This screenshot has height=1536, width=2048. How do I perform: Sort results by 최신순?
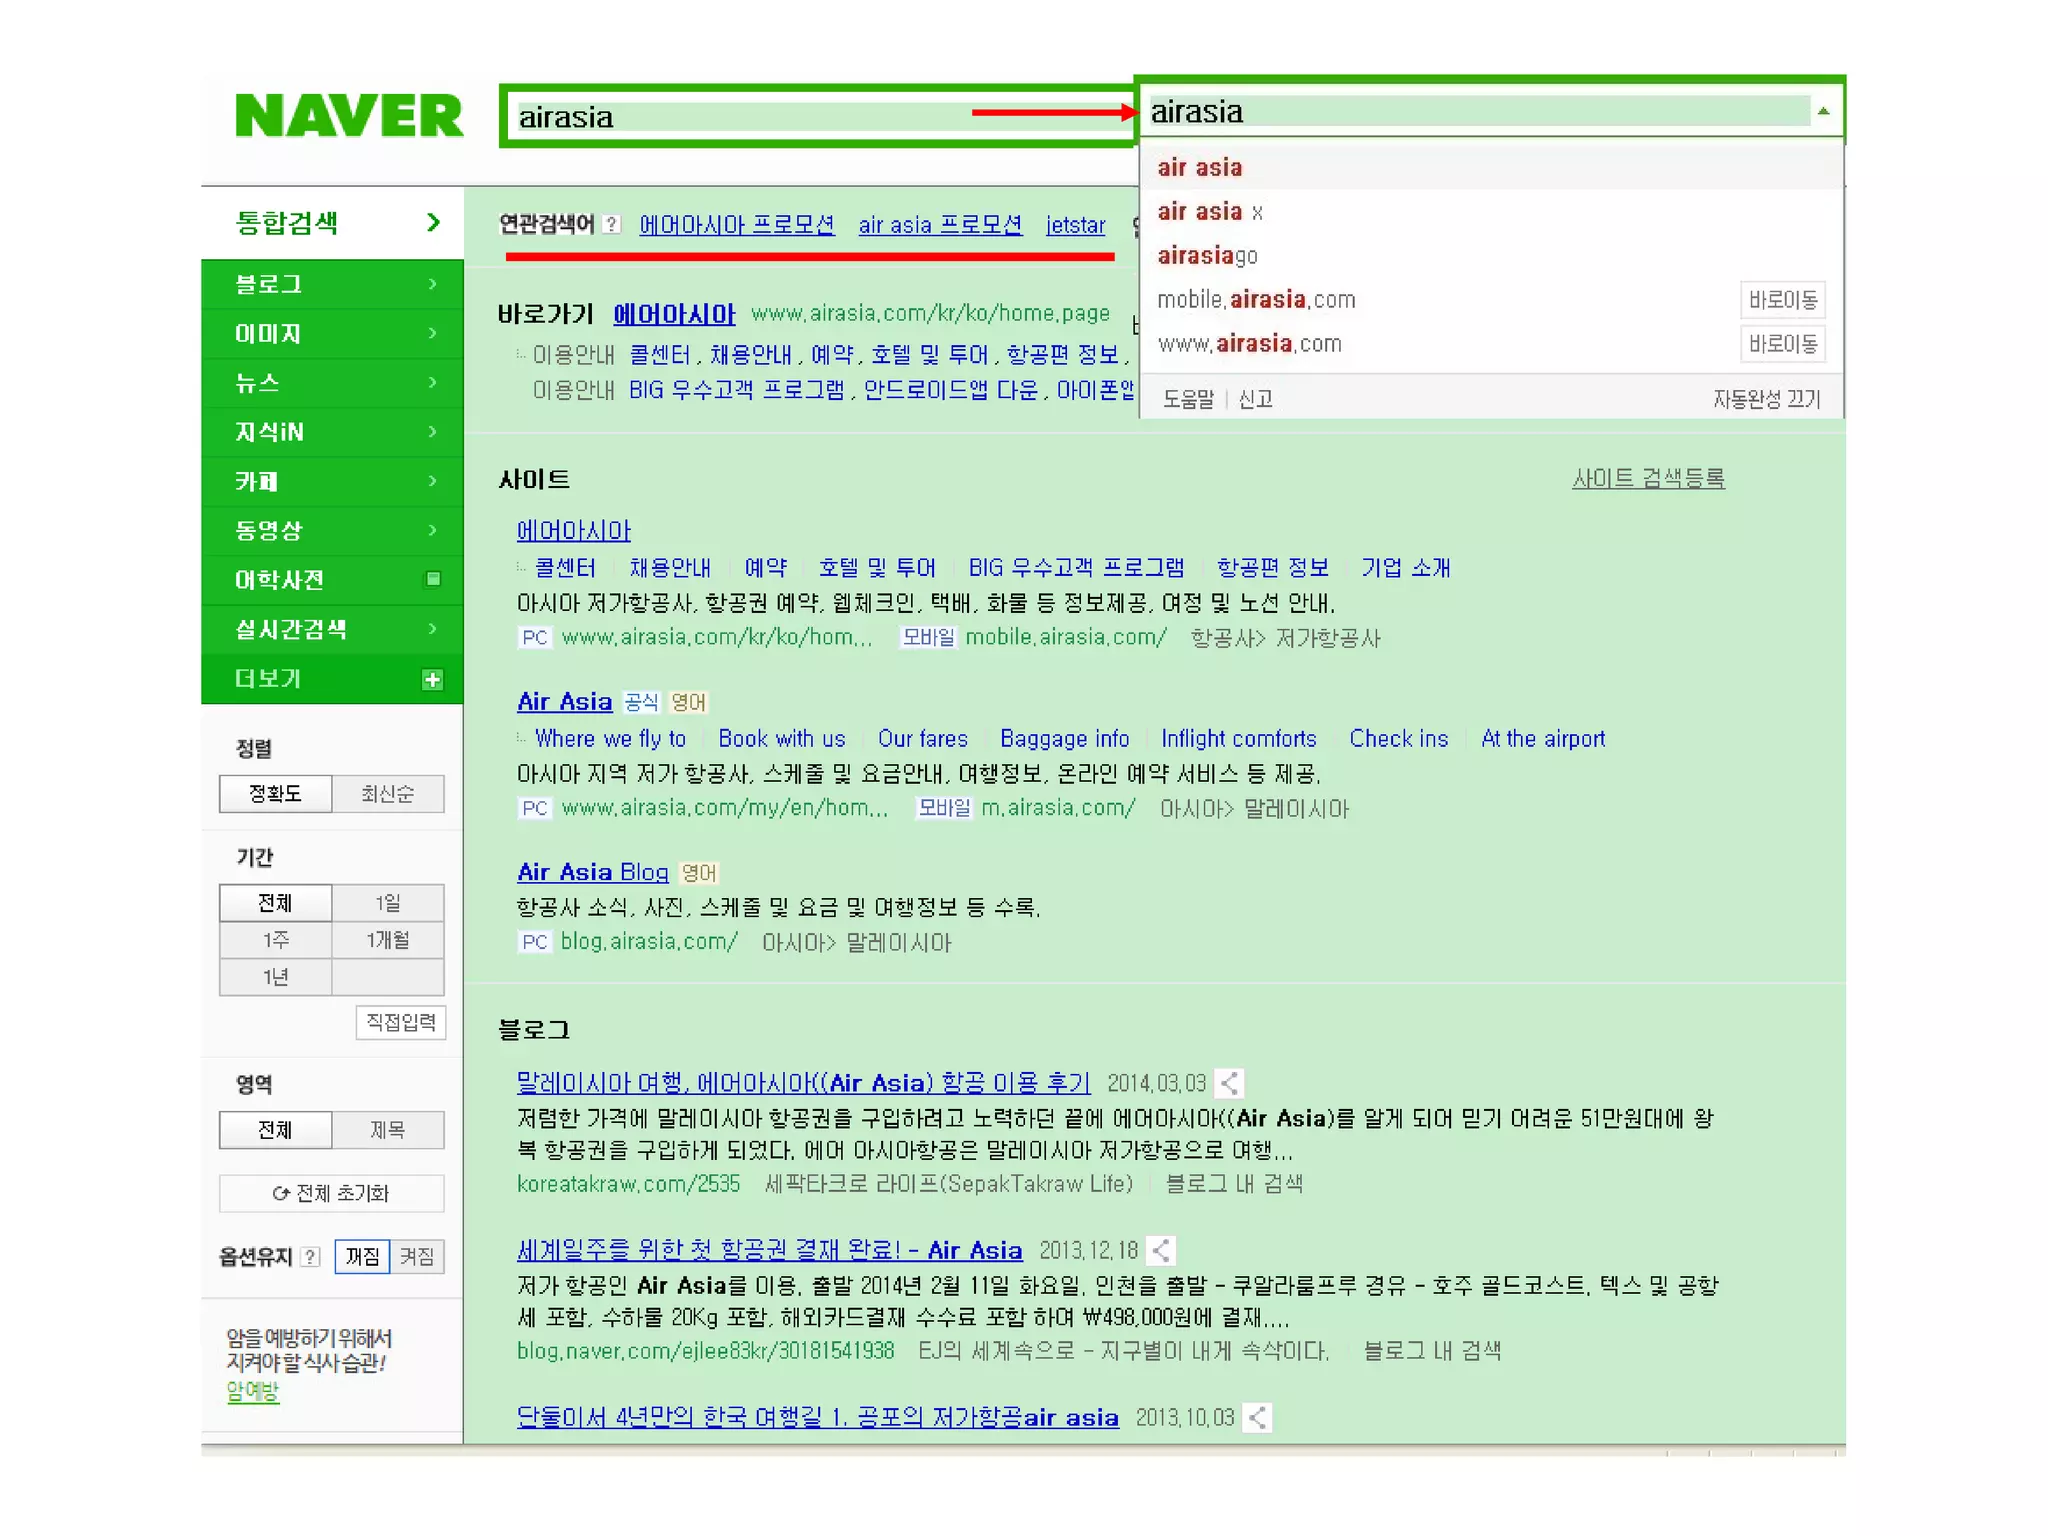[x=387, y=794]
